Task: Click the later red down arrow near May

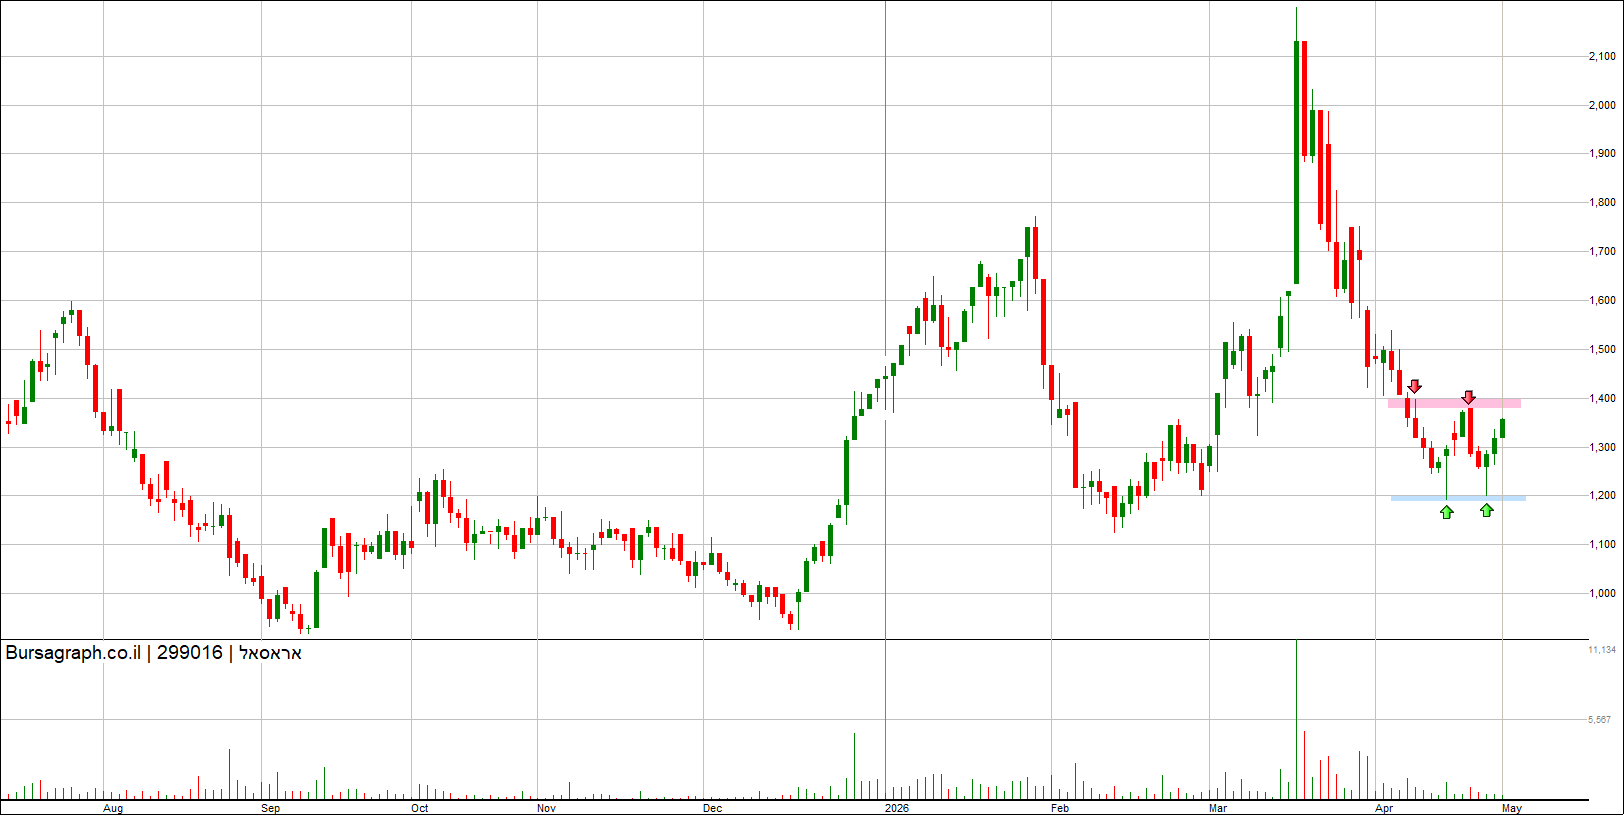Action: click(1468, 397)
